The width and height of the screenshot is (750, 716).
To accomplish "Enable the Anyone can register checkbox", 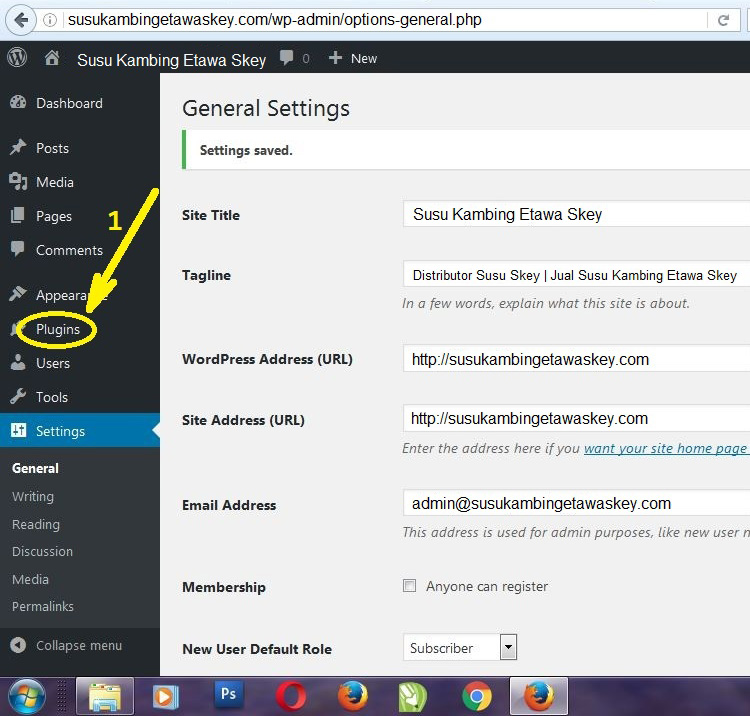I will pos(409,586).
